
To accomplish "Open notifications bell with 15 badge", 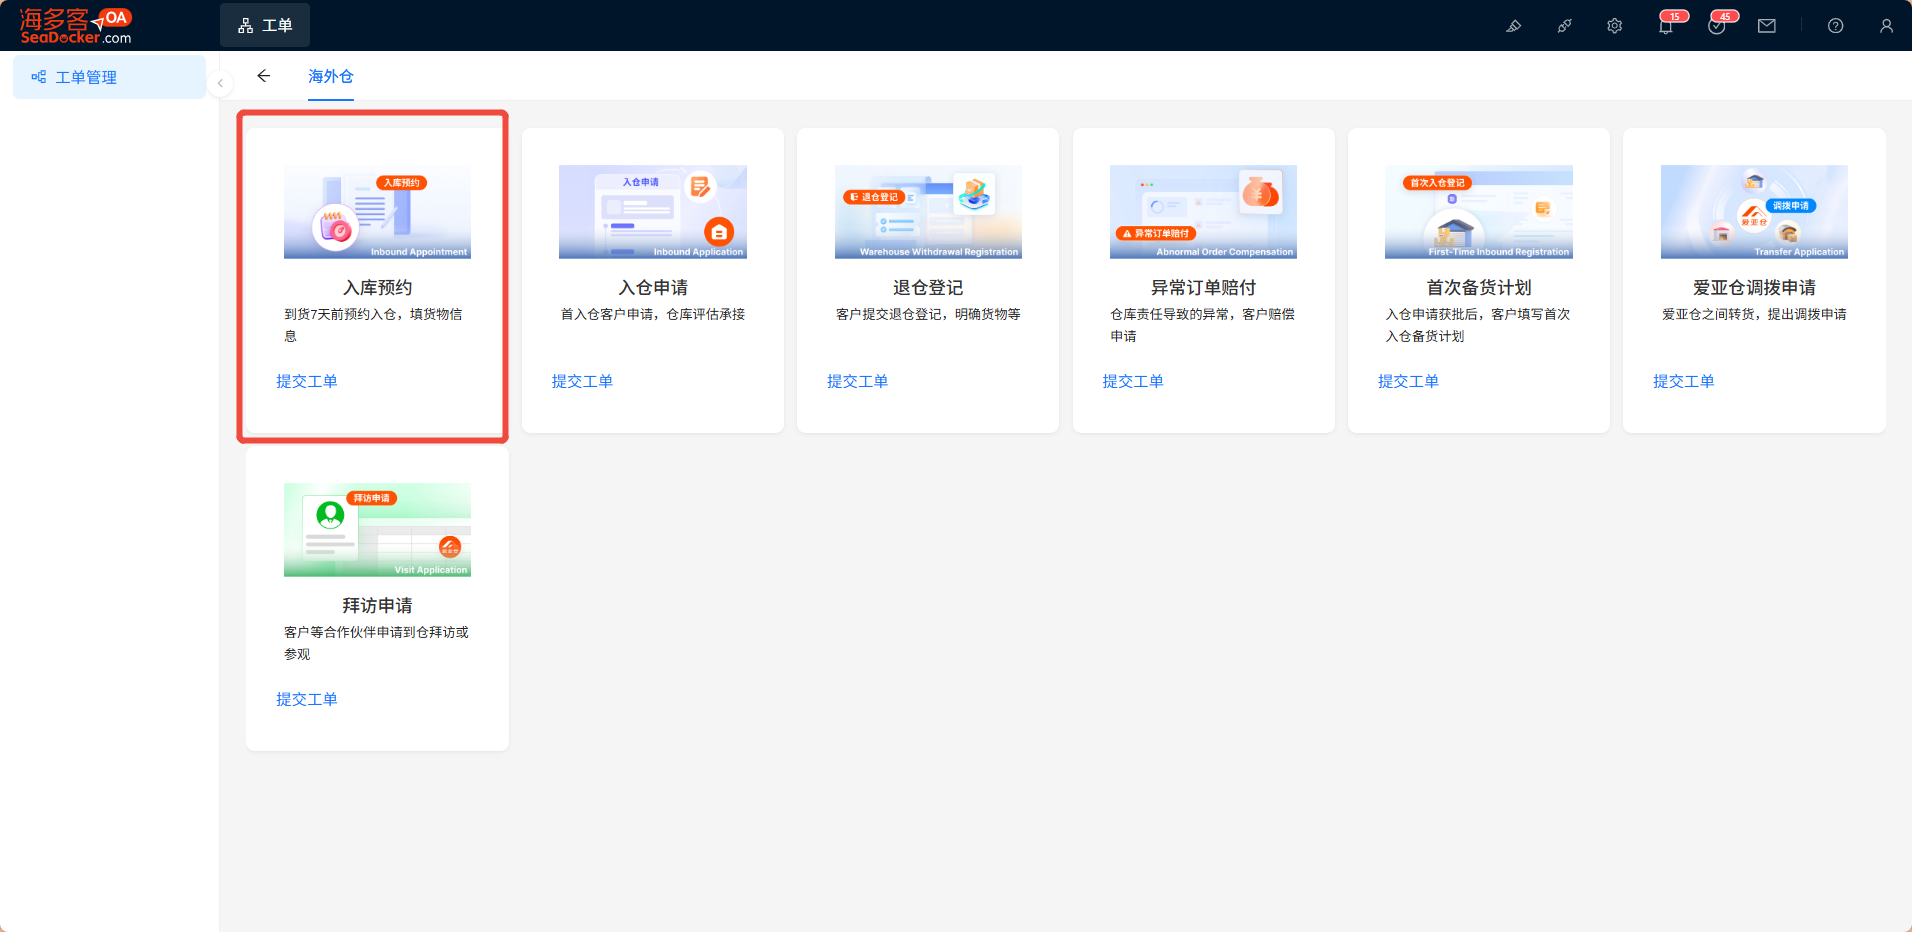I will [x=1666, y=26].
